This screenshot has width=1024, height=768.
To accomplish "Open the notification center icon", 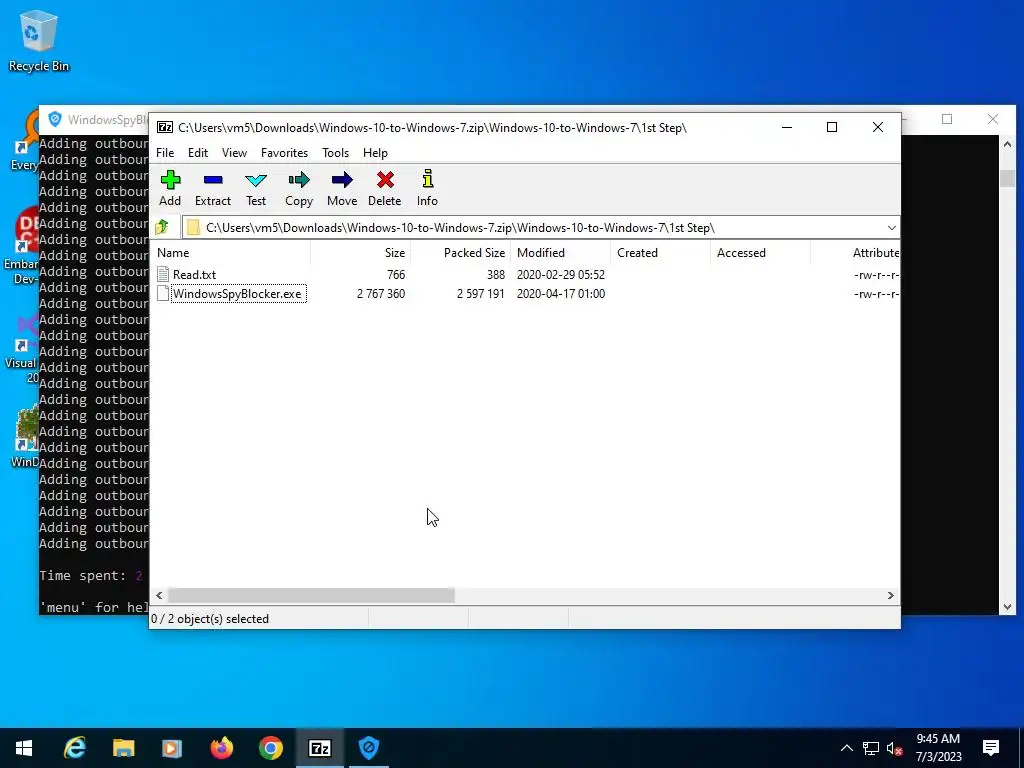I will coord(991,748).
